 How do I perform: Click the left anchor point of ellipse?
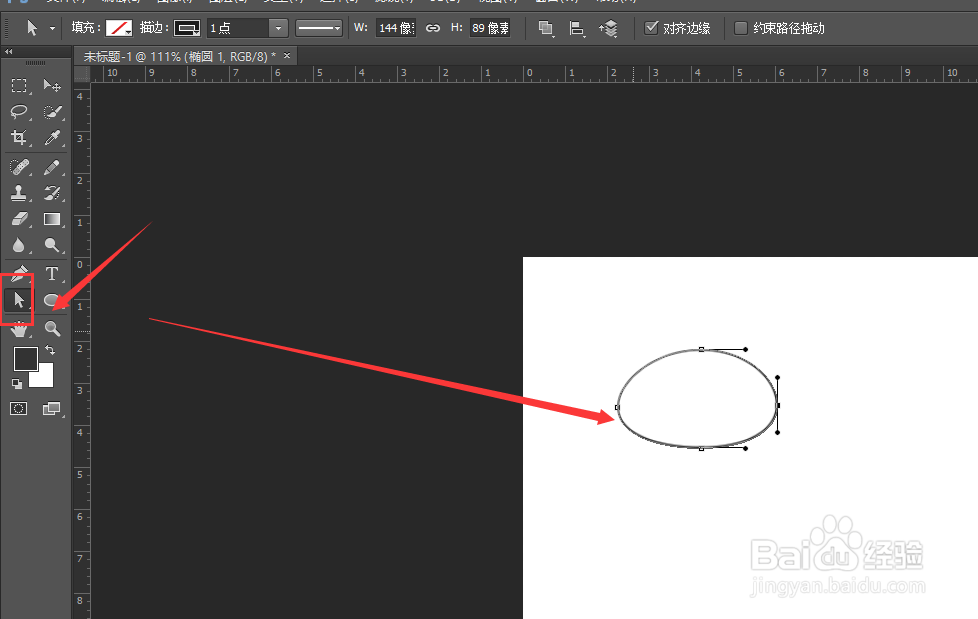click(x=617, y=407)
